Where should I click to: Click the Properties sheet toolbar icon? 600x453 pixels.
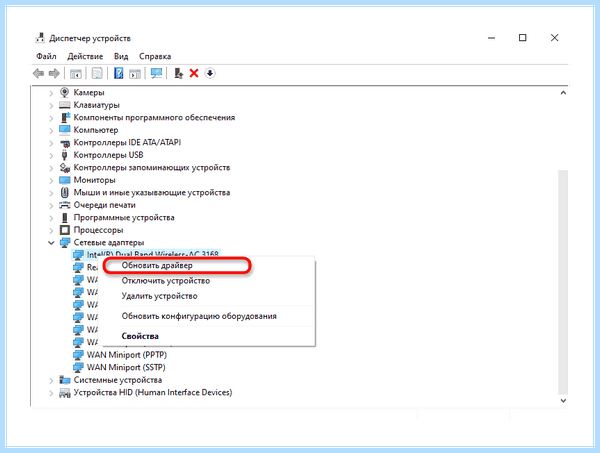(97, 73)
